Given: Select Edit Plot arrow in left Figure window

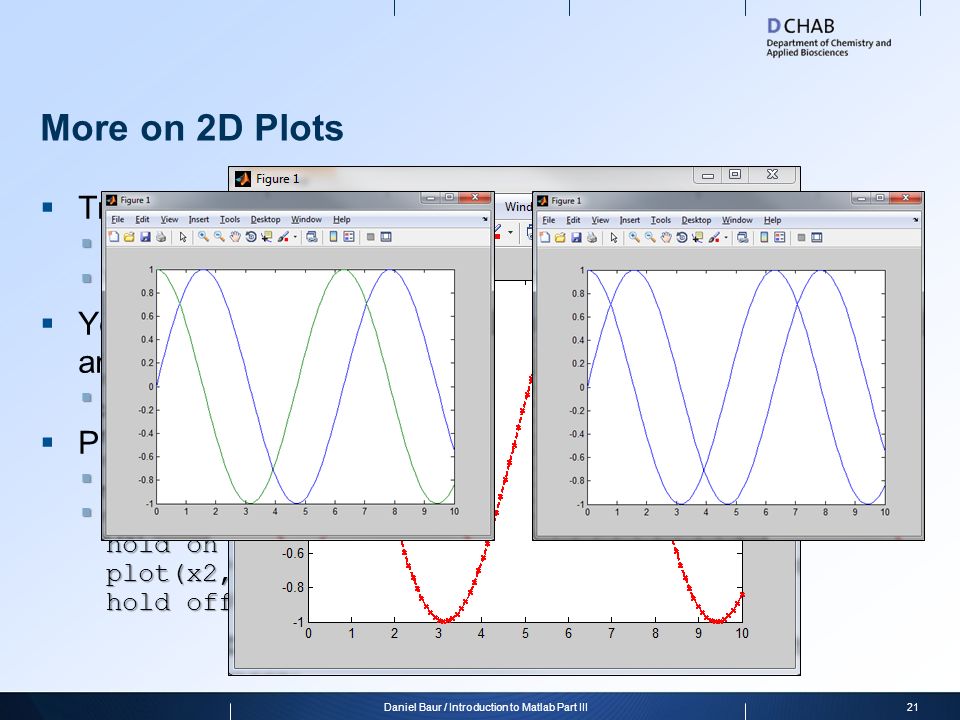Looking at the screenshot, I should [x=182, y=237].
